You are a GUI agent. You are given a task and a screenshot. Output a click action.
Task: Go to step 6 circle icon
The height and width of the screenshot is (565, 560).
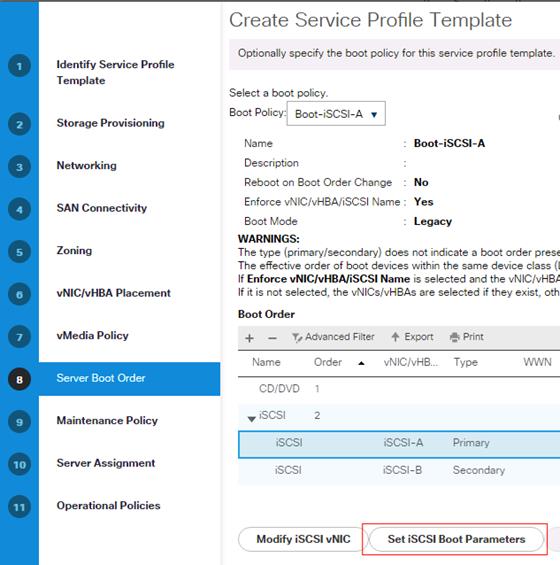click(19, 294)
